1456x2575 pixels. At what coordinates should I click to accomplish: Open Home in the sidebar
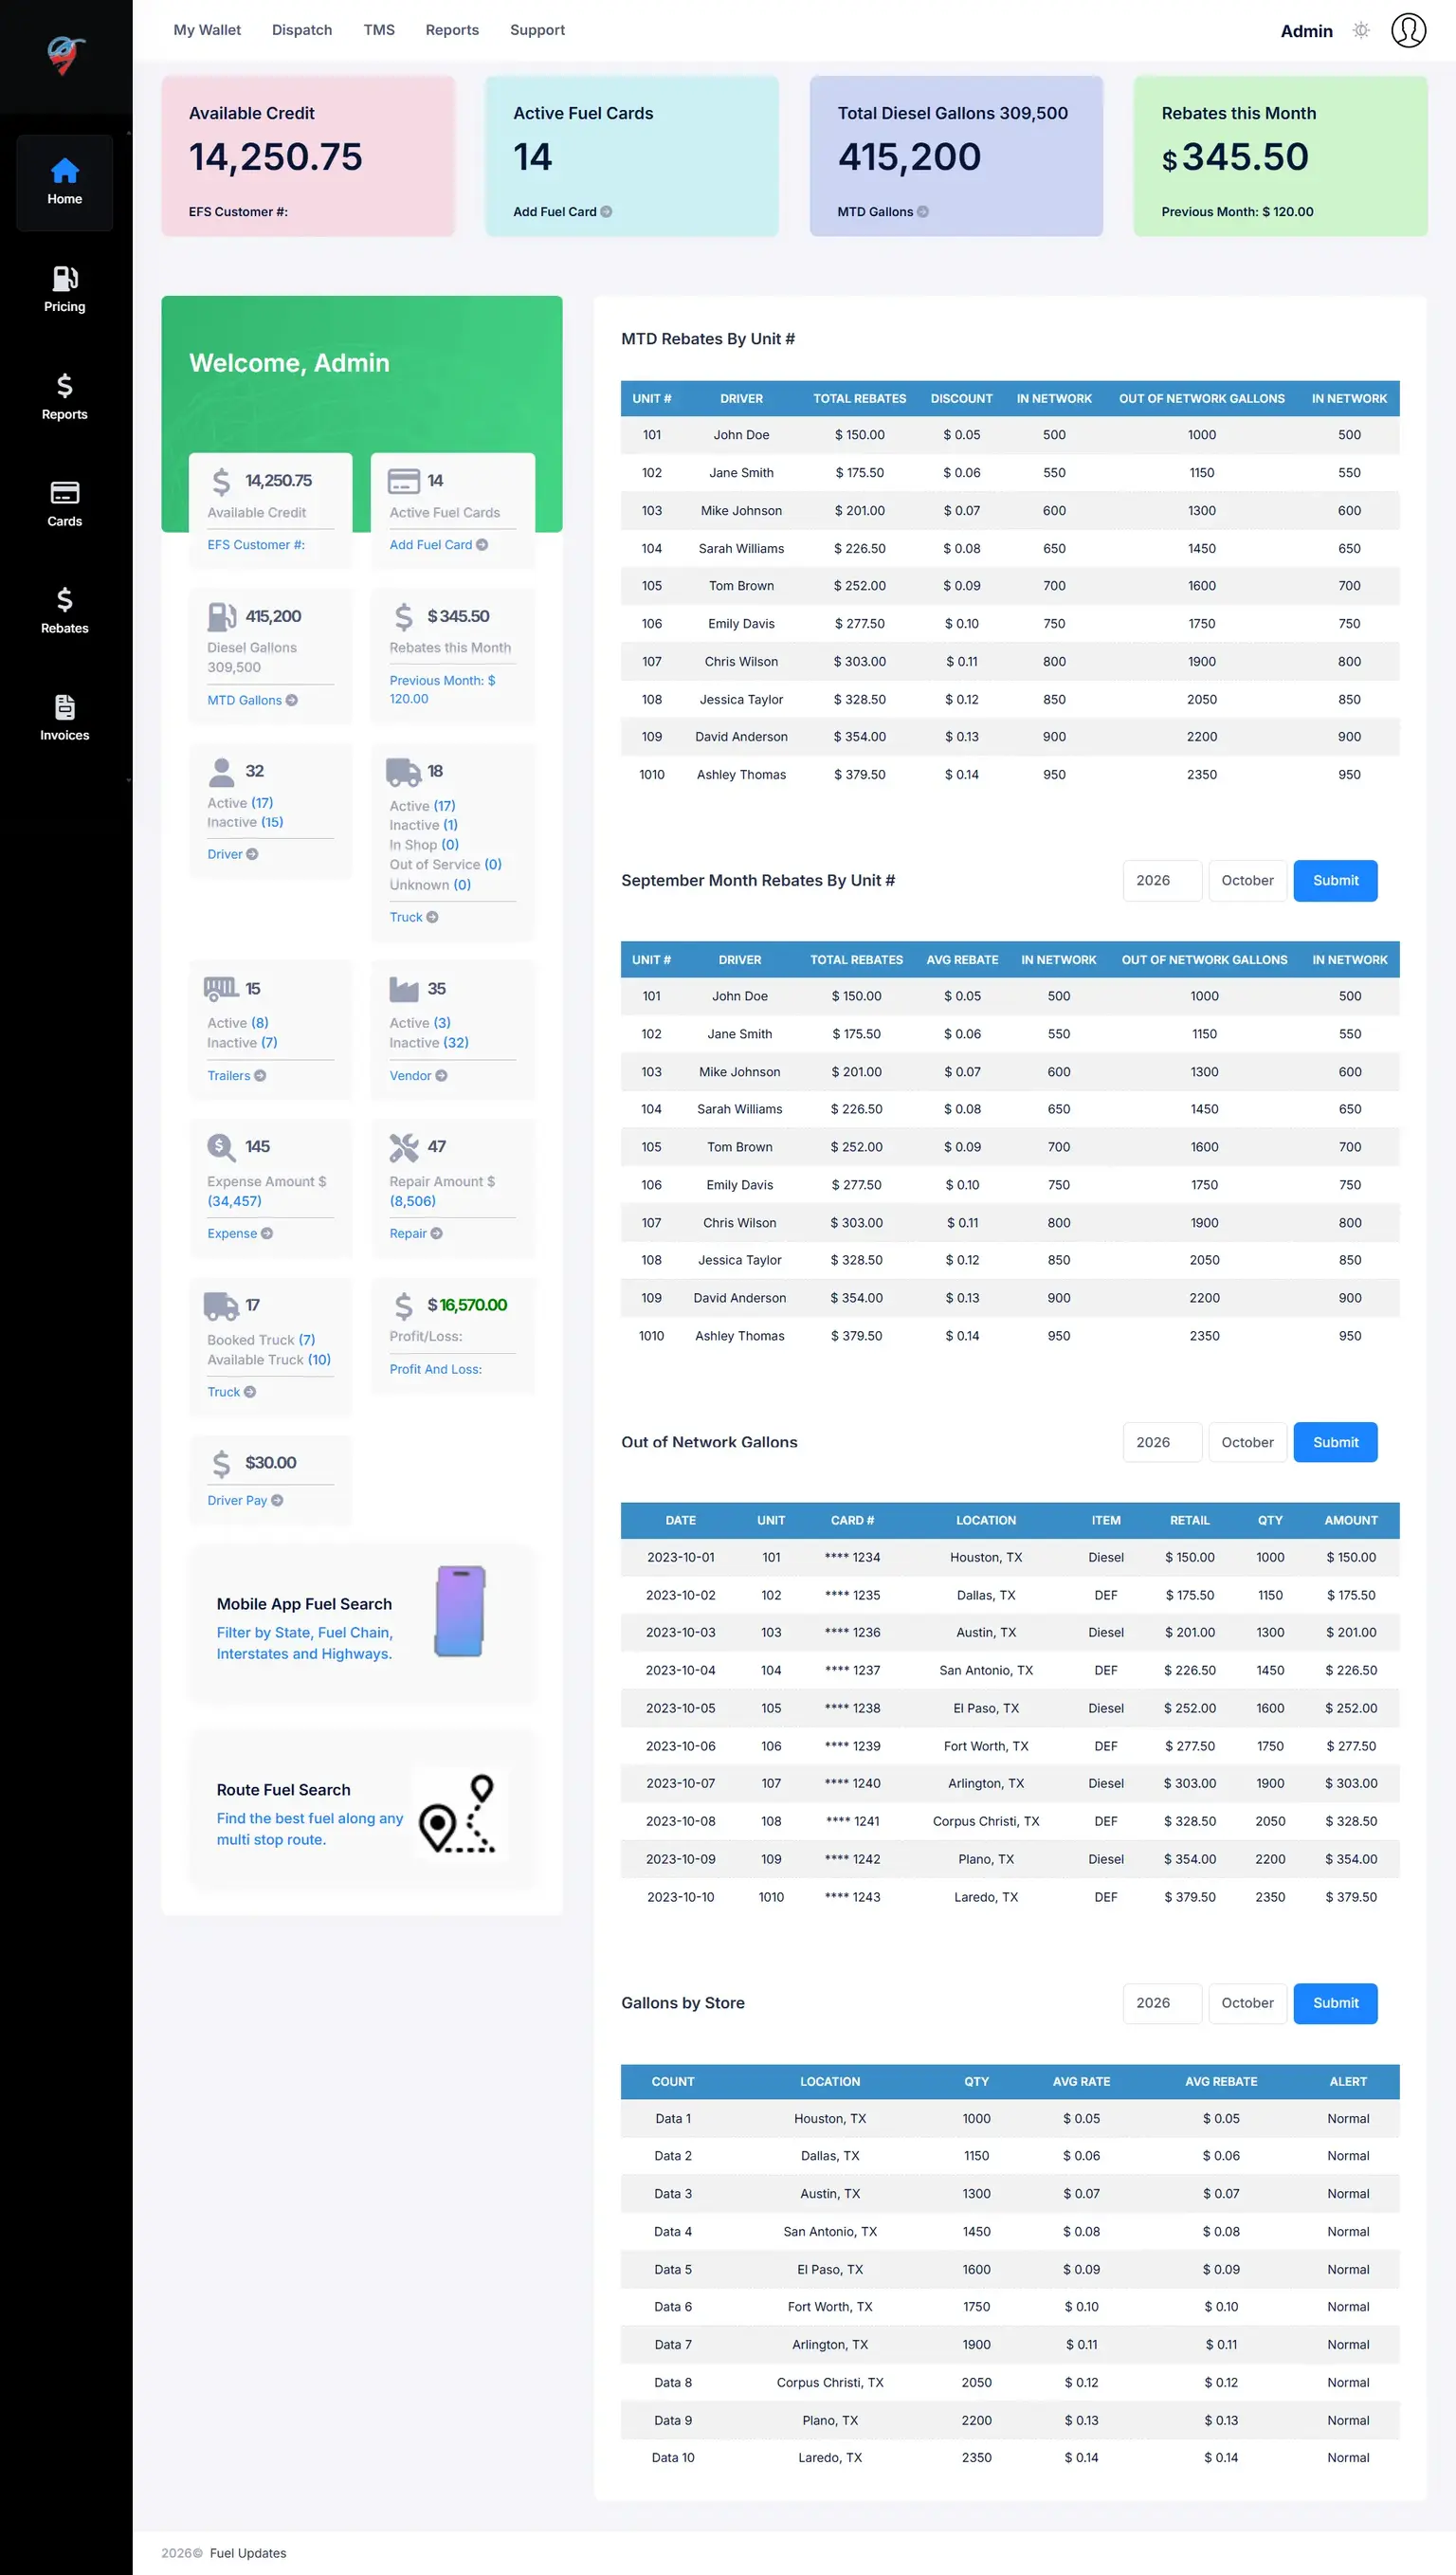coord(65,182)
